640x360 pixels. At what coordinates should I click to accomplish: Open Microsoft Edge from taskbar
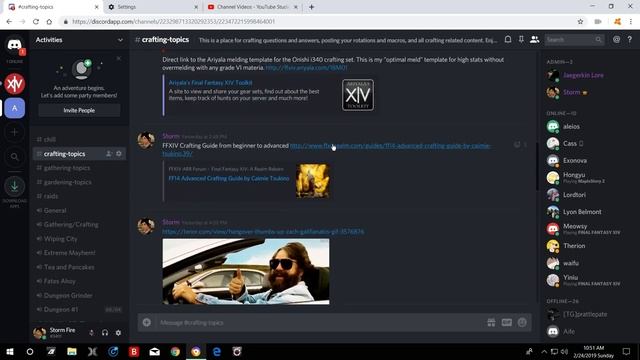pos(216,351)
